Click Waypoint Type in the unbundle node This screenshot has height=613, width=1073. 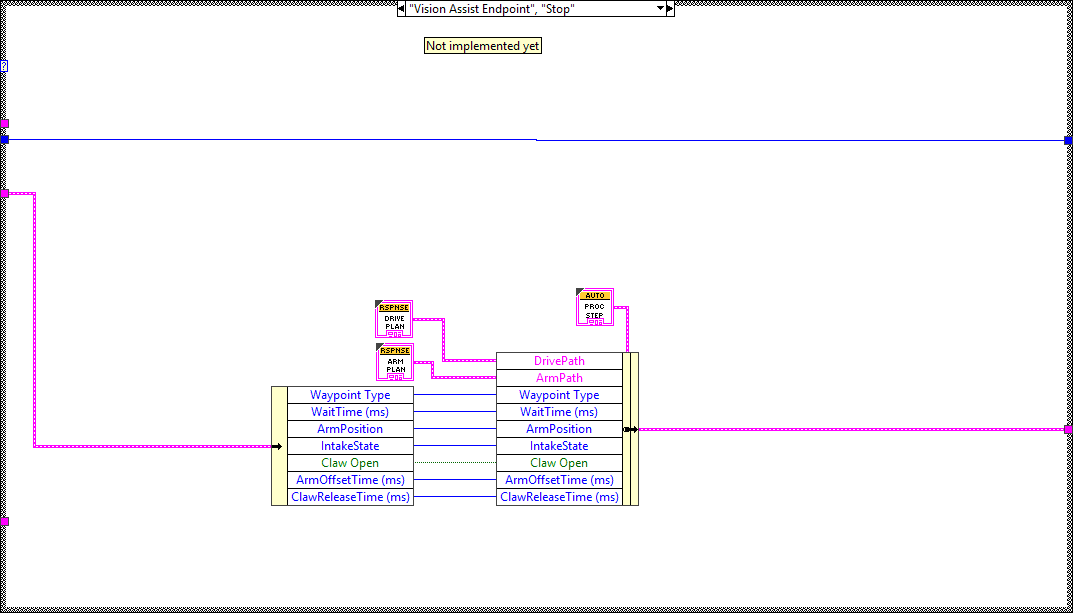(350, 394)
